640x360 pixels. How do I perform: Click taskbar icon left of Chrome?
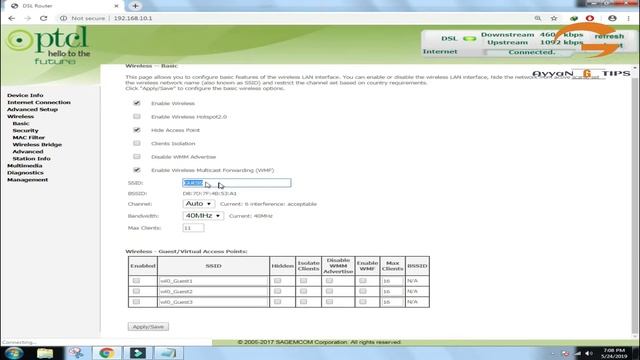(76, 353)
